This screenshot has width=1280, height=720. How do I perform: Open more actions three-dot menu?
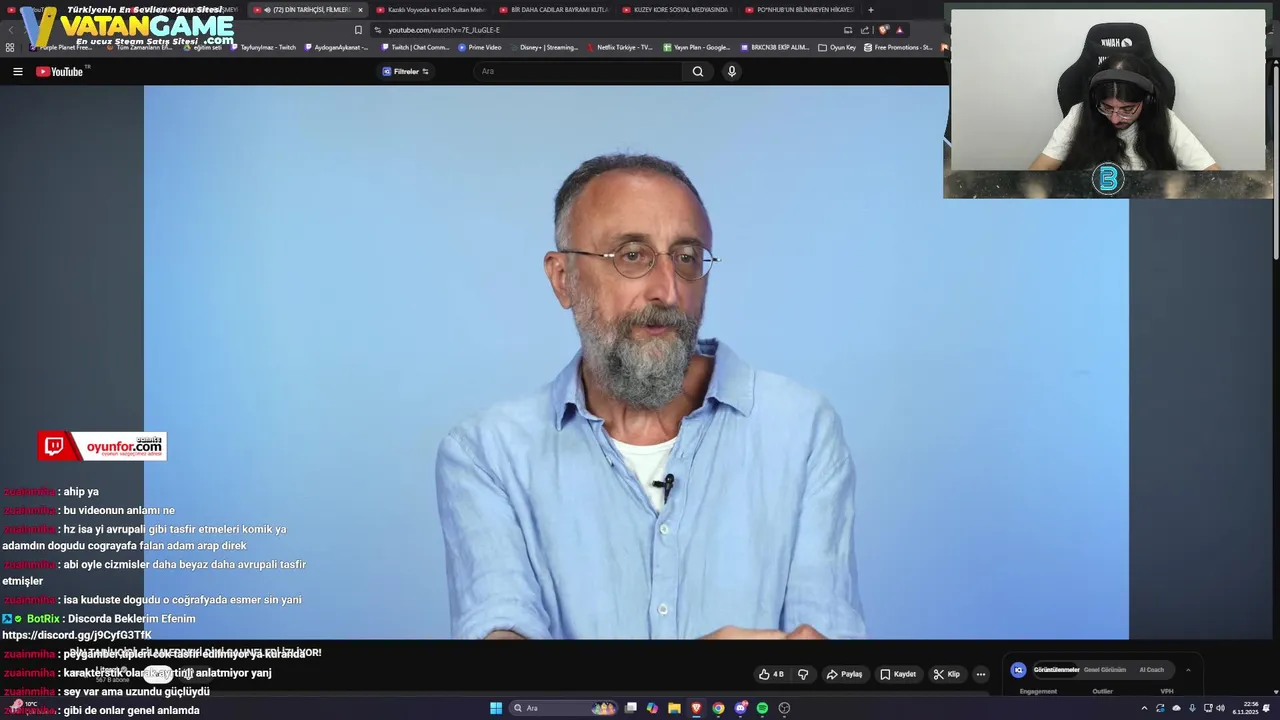click(x=980, y=674)
